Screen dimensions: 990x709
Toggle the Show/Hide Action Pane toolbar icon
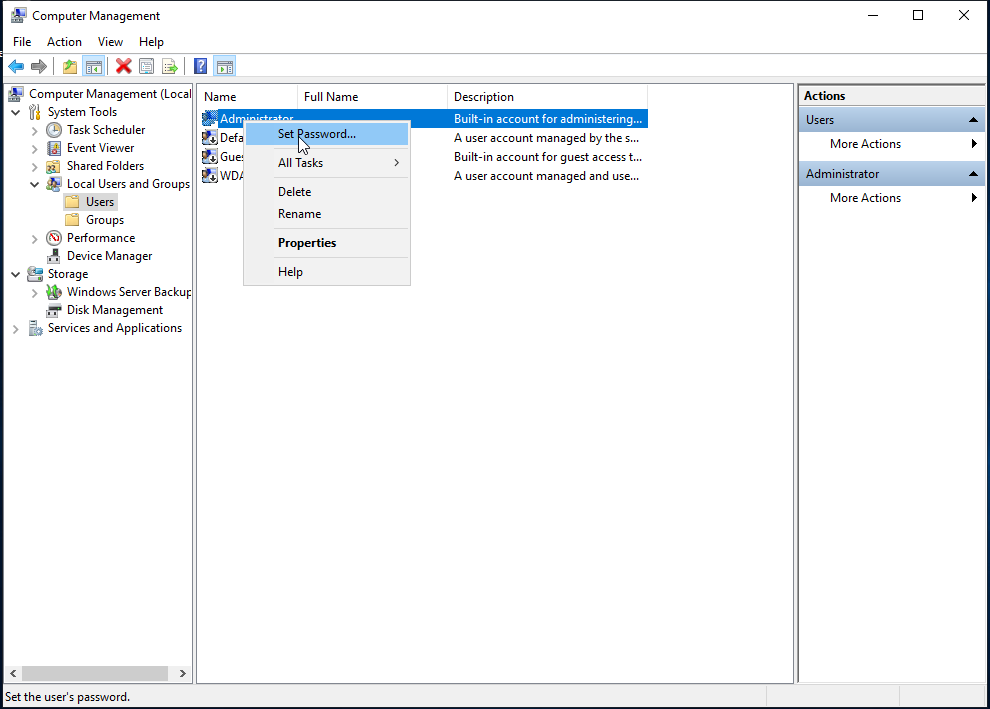[x=224, y=66]
